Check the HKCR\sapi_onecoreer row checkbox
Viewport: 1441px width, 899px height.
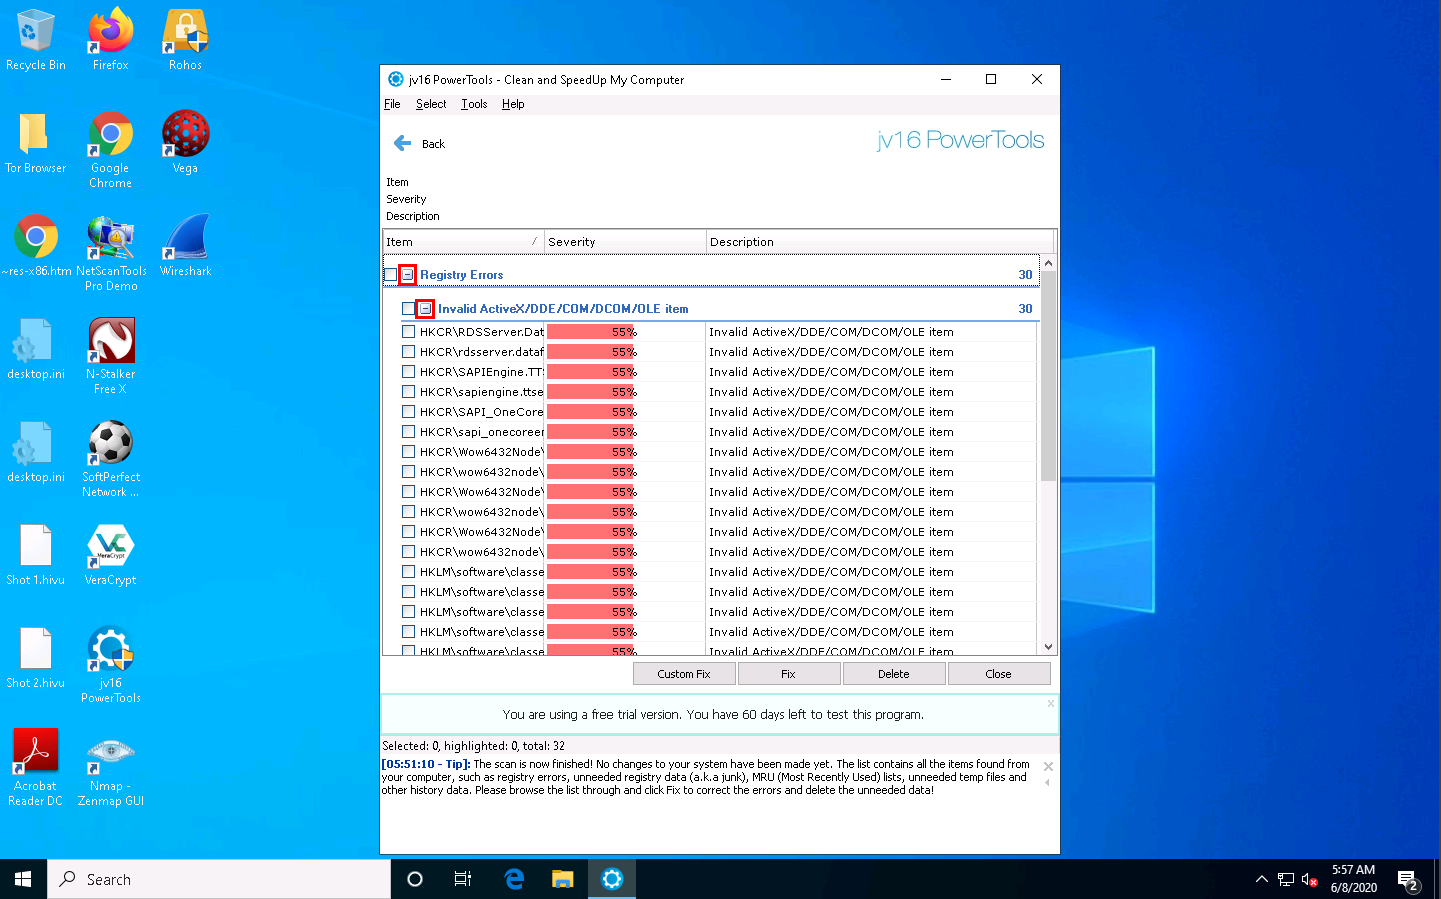tap(408, 431)
